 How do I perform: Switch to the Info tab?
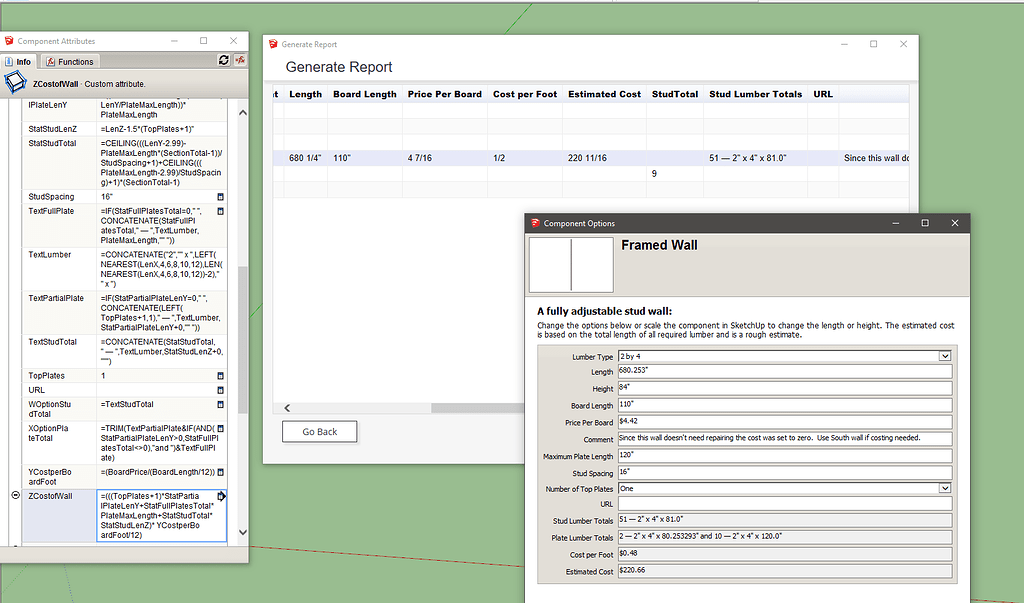pyautogui.click(x=21, y=60)
